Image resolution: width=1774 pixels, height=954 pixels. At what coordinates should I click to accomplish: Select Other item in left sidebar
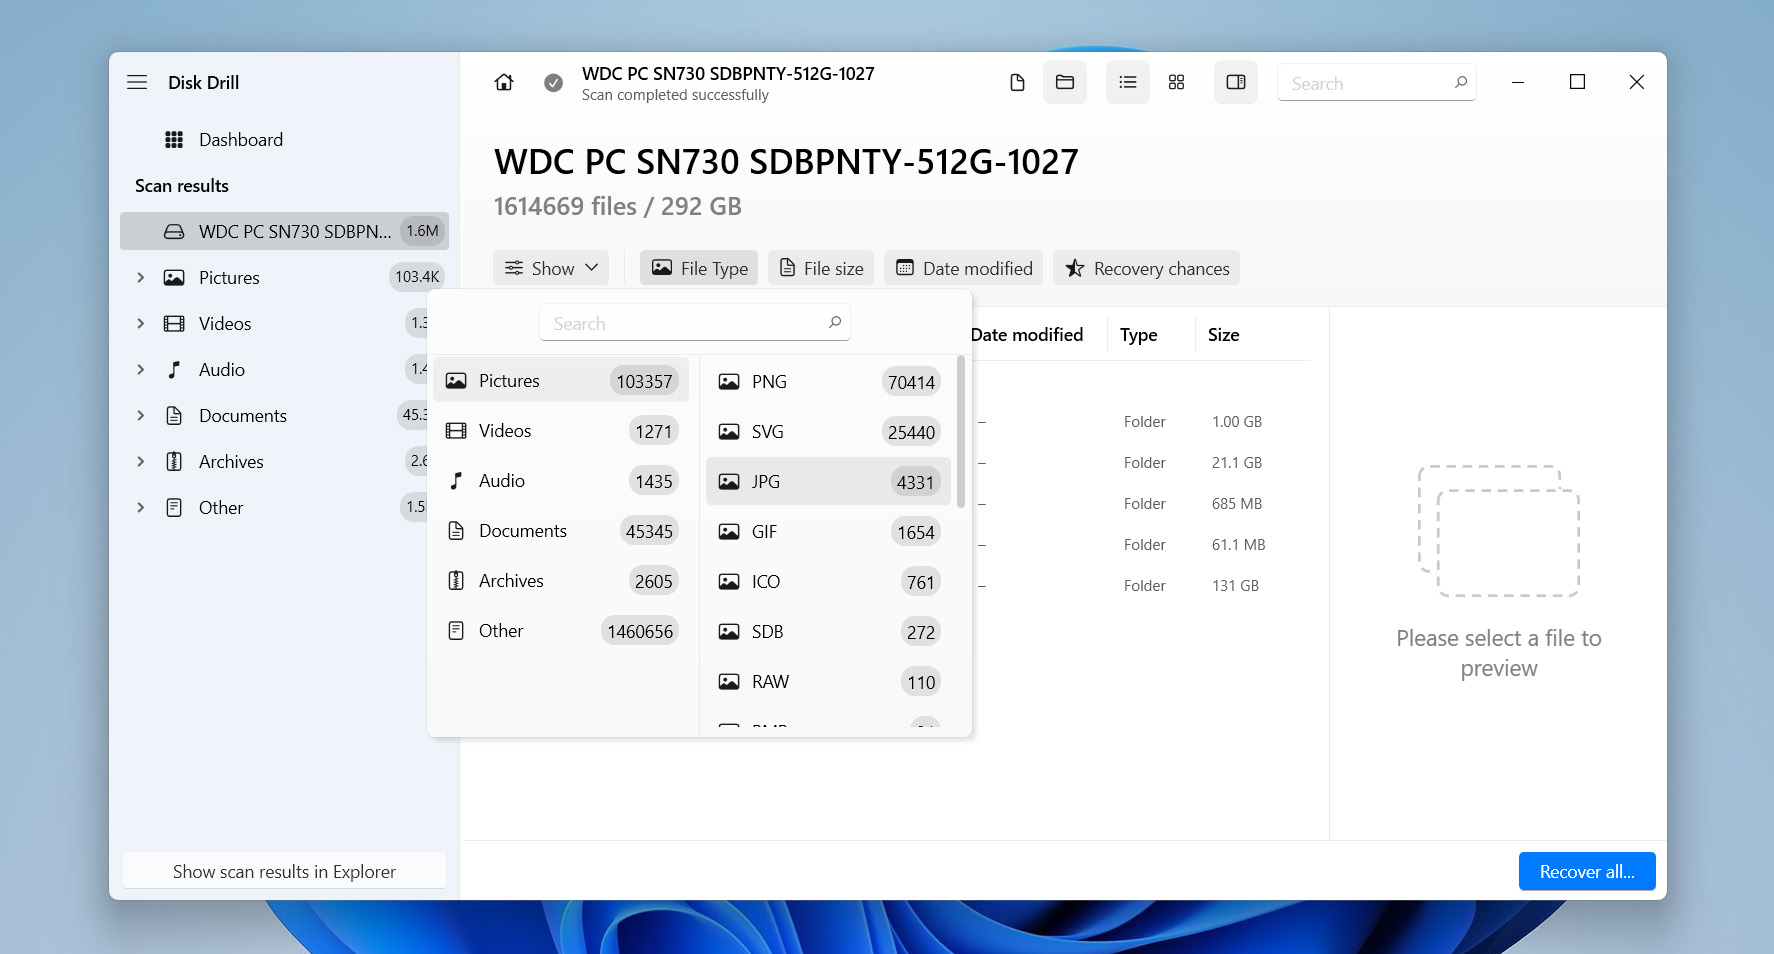(221, 508)
